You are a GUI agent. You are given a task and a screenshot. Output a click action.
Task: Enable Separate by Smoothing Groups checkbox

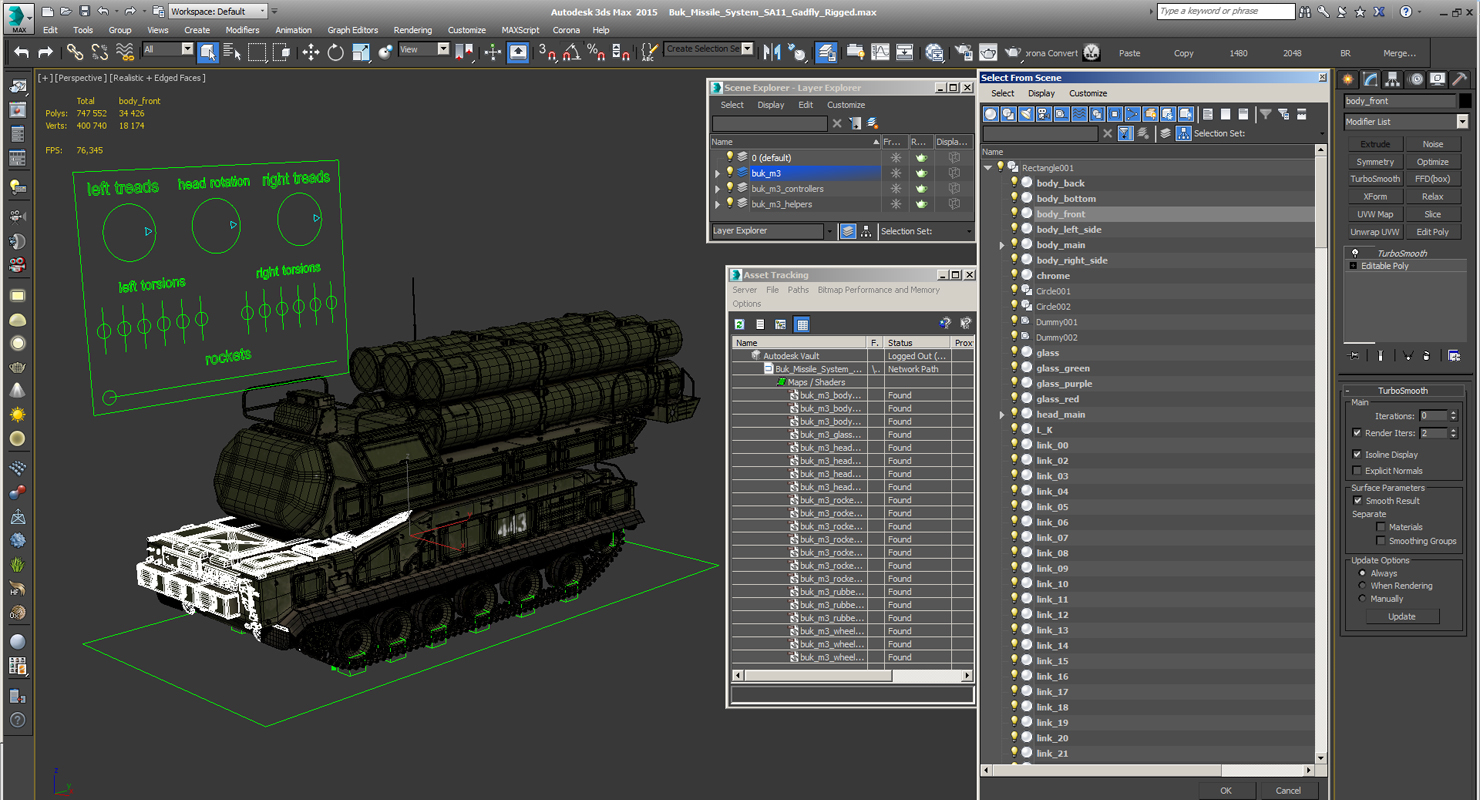click(1381, 541)
